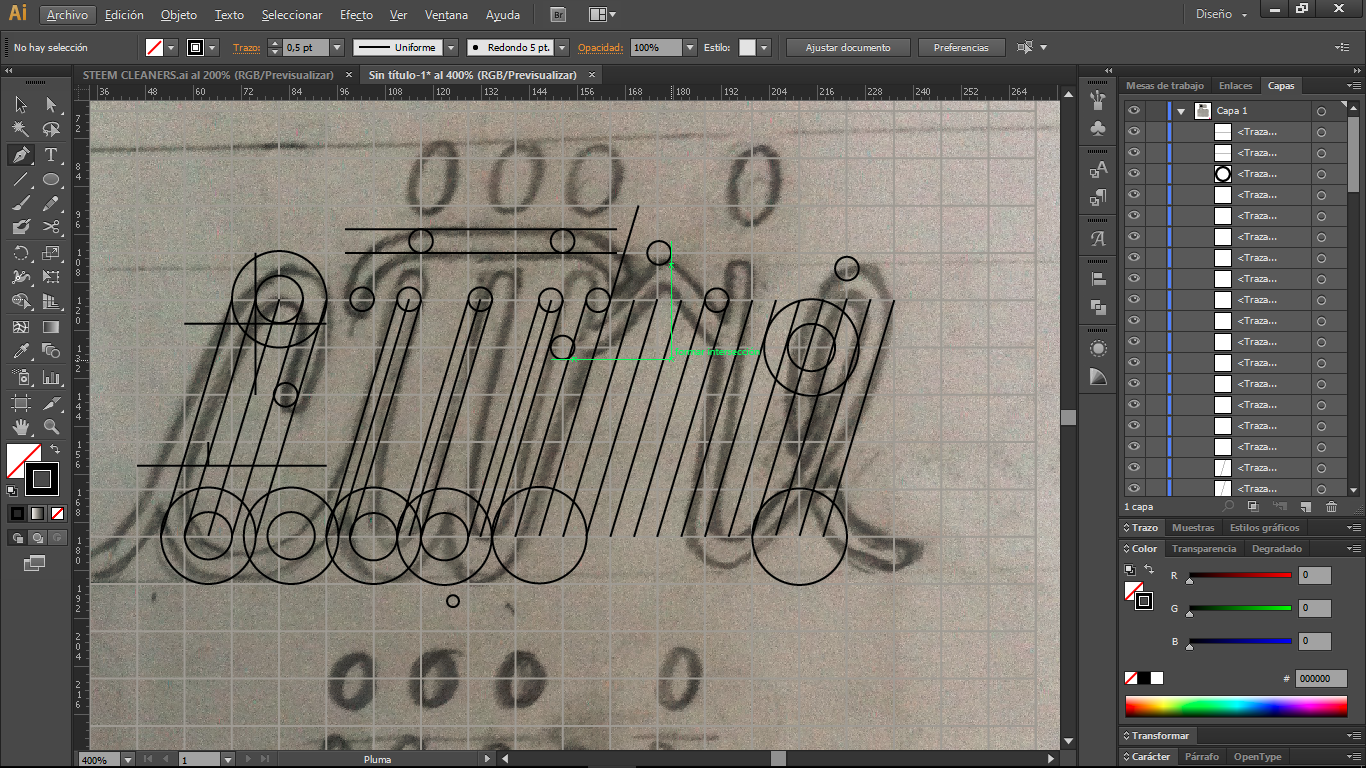The width and height of the screenshot is (1366, 768).
Task: Open Opacidad link in control bar
Action: click(x=601, y=47)
